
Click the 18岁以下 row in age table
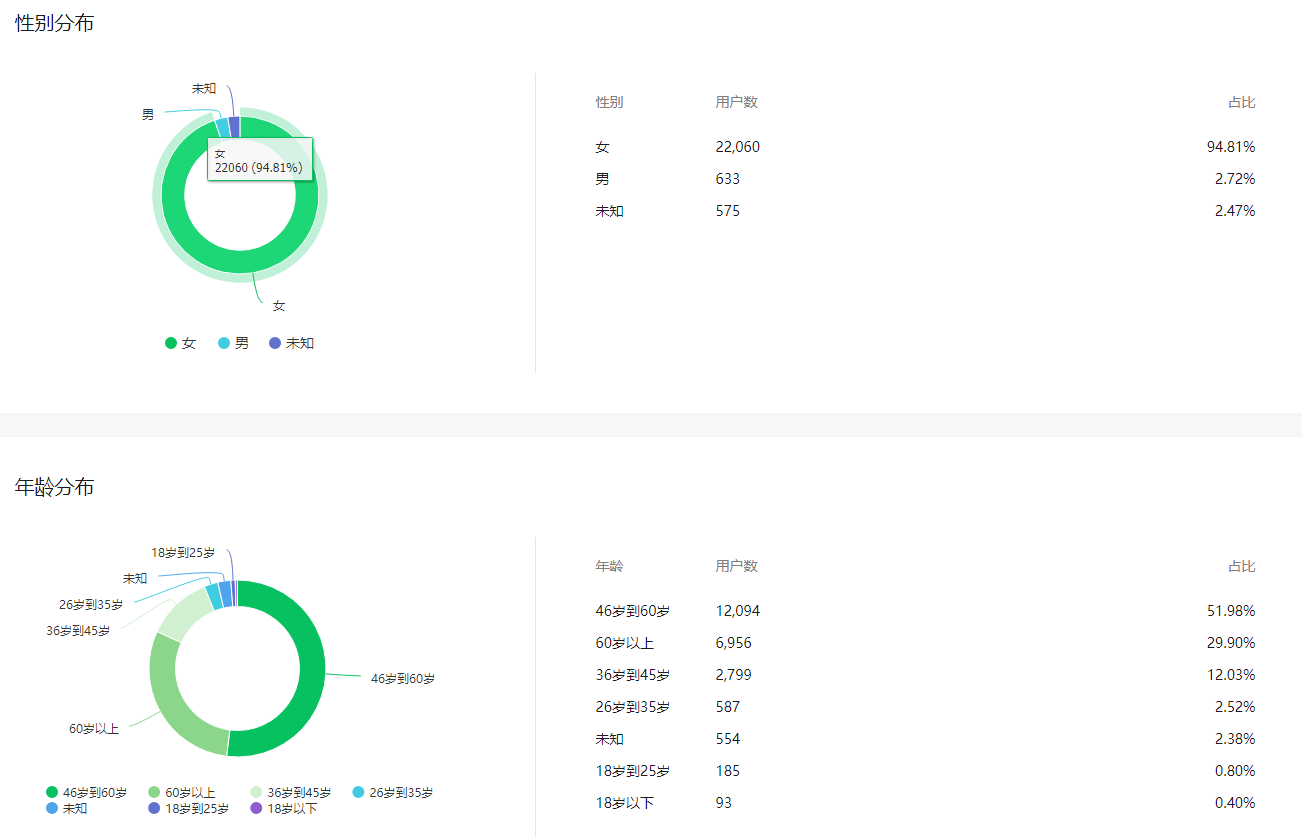[x=925, y=803]
